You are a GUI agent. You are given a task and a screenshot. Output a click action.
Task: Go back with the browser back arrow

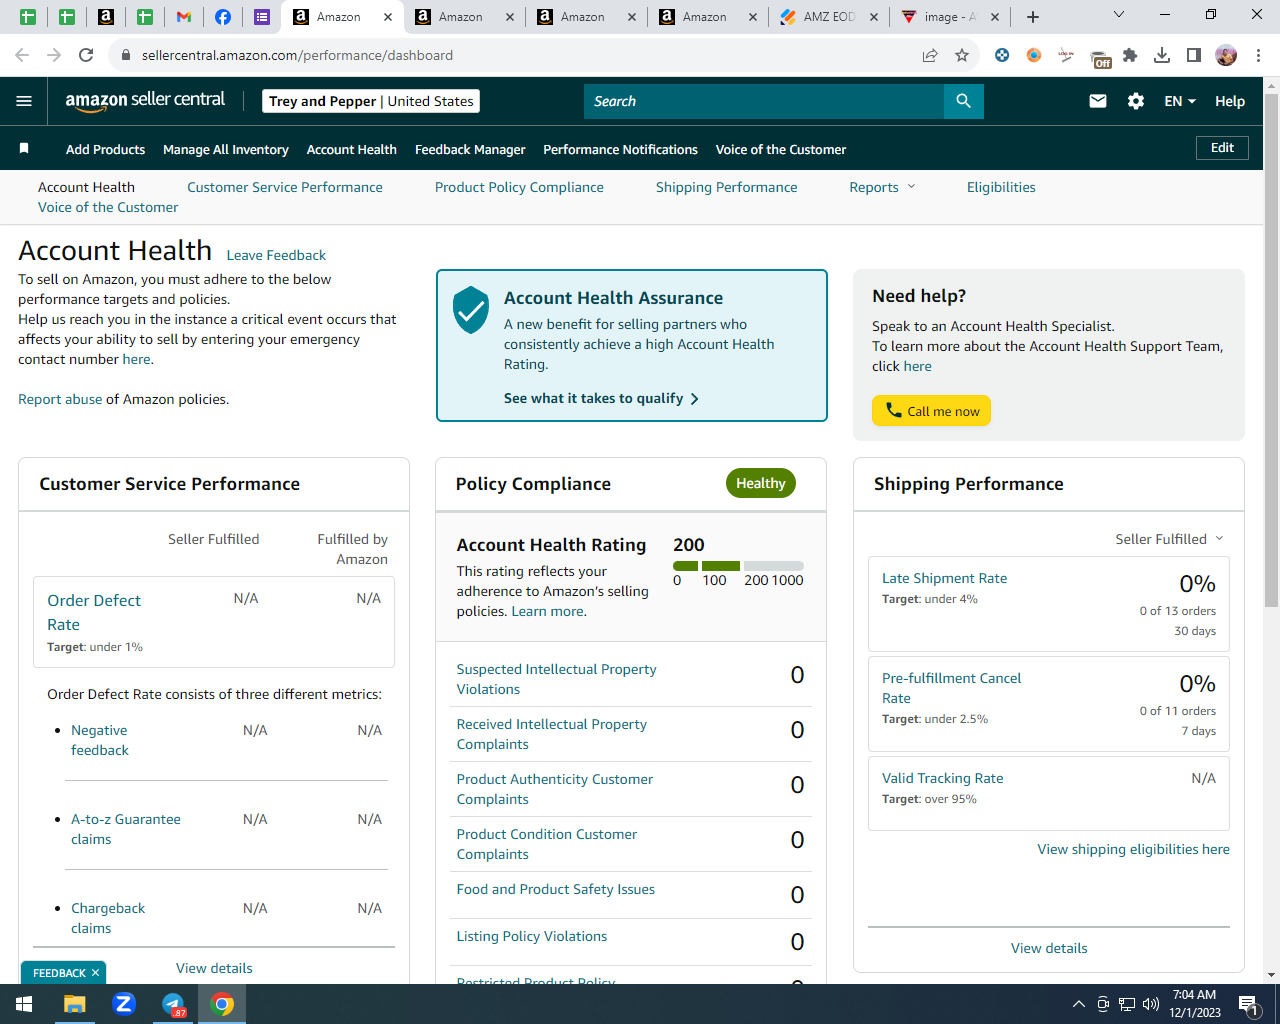(22, 55)
